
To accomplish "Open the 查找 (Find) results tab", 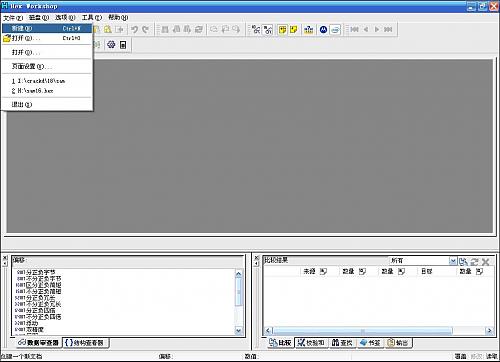I will tap(342, 342).
